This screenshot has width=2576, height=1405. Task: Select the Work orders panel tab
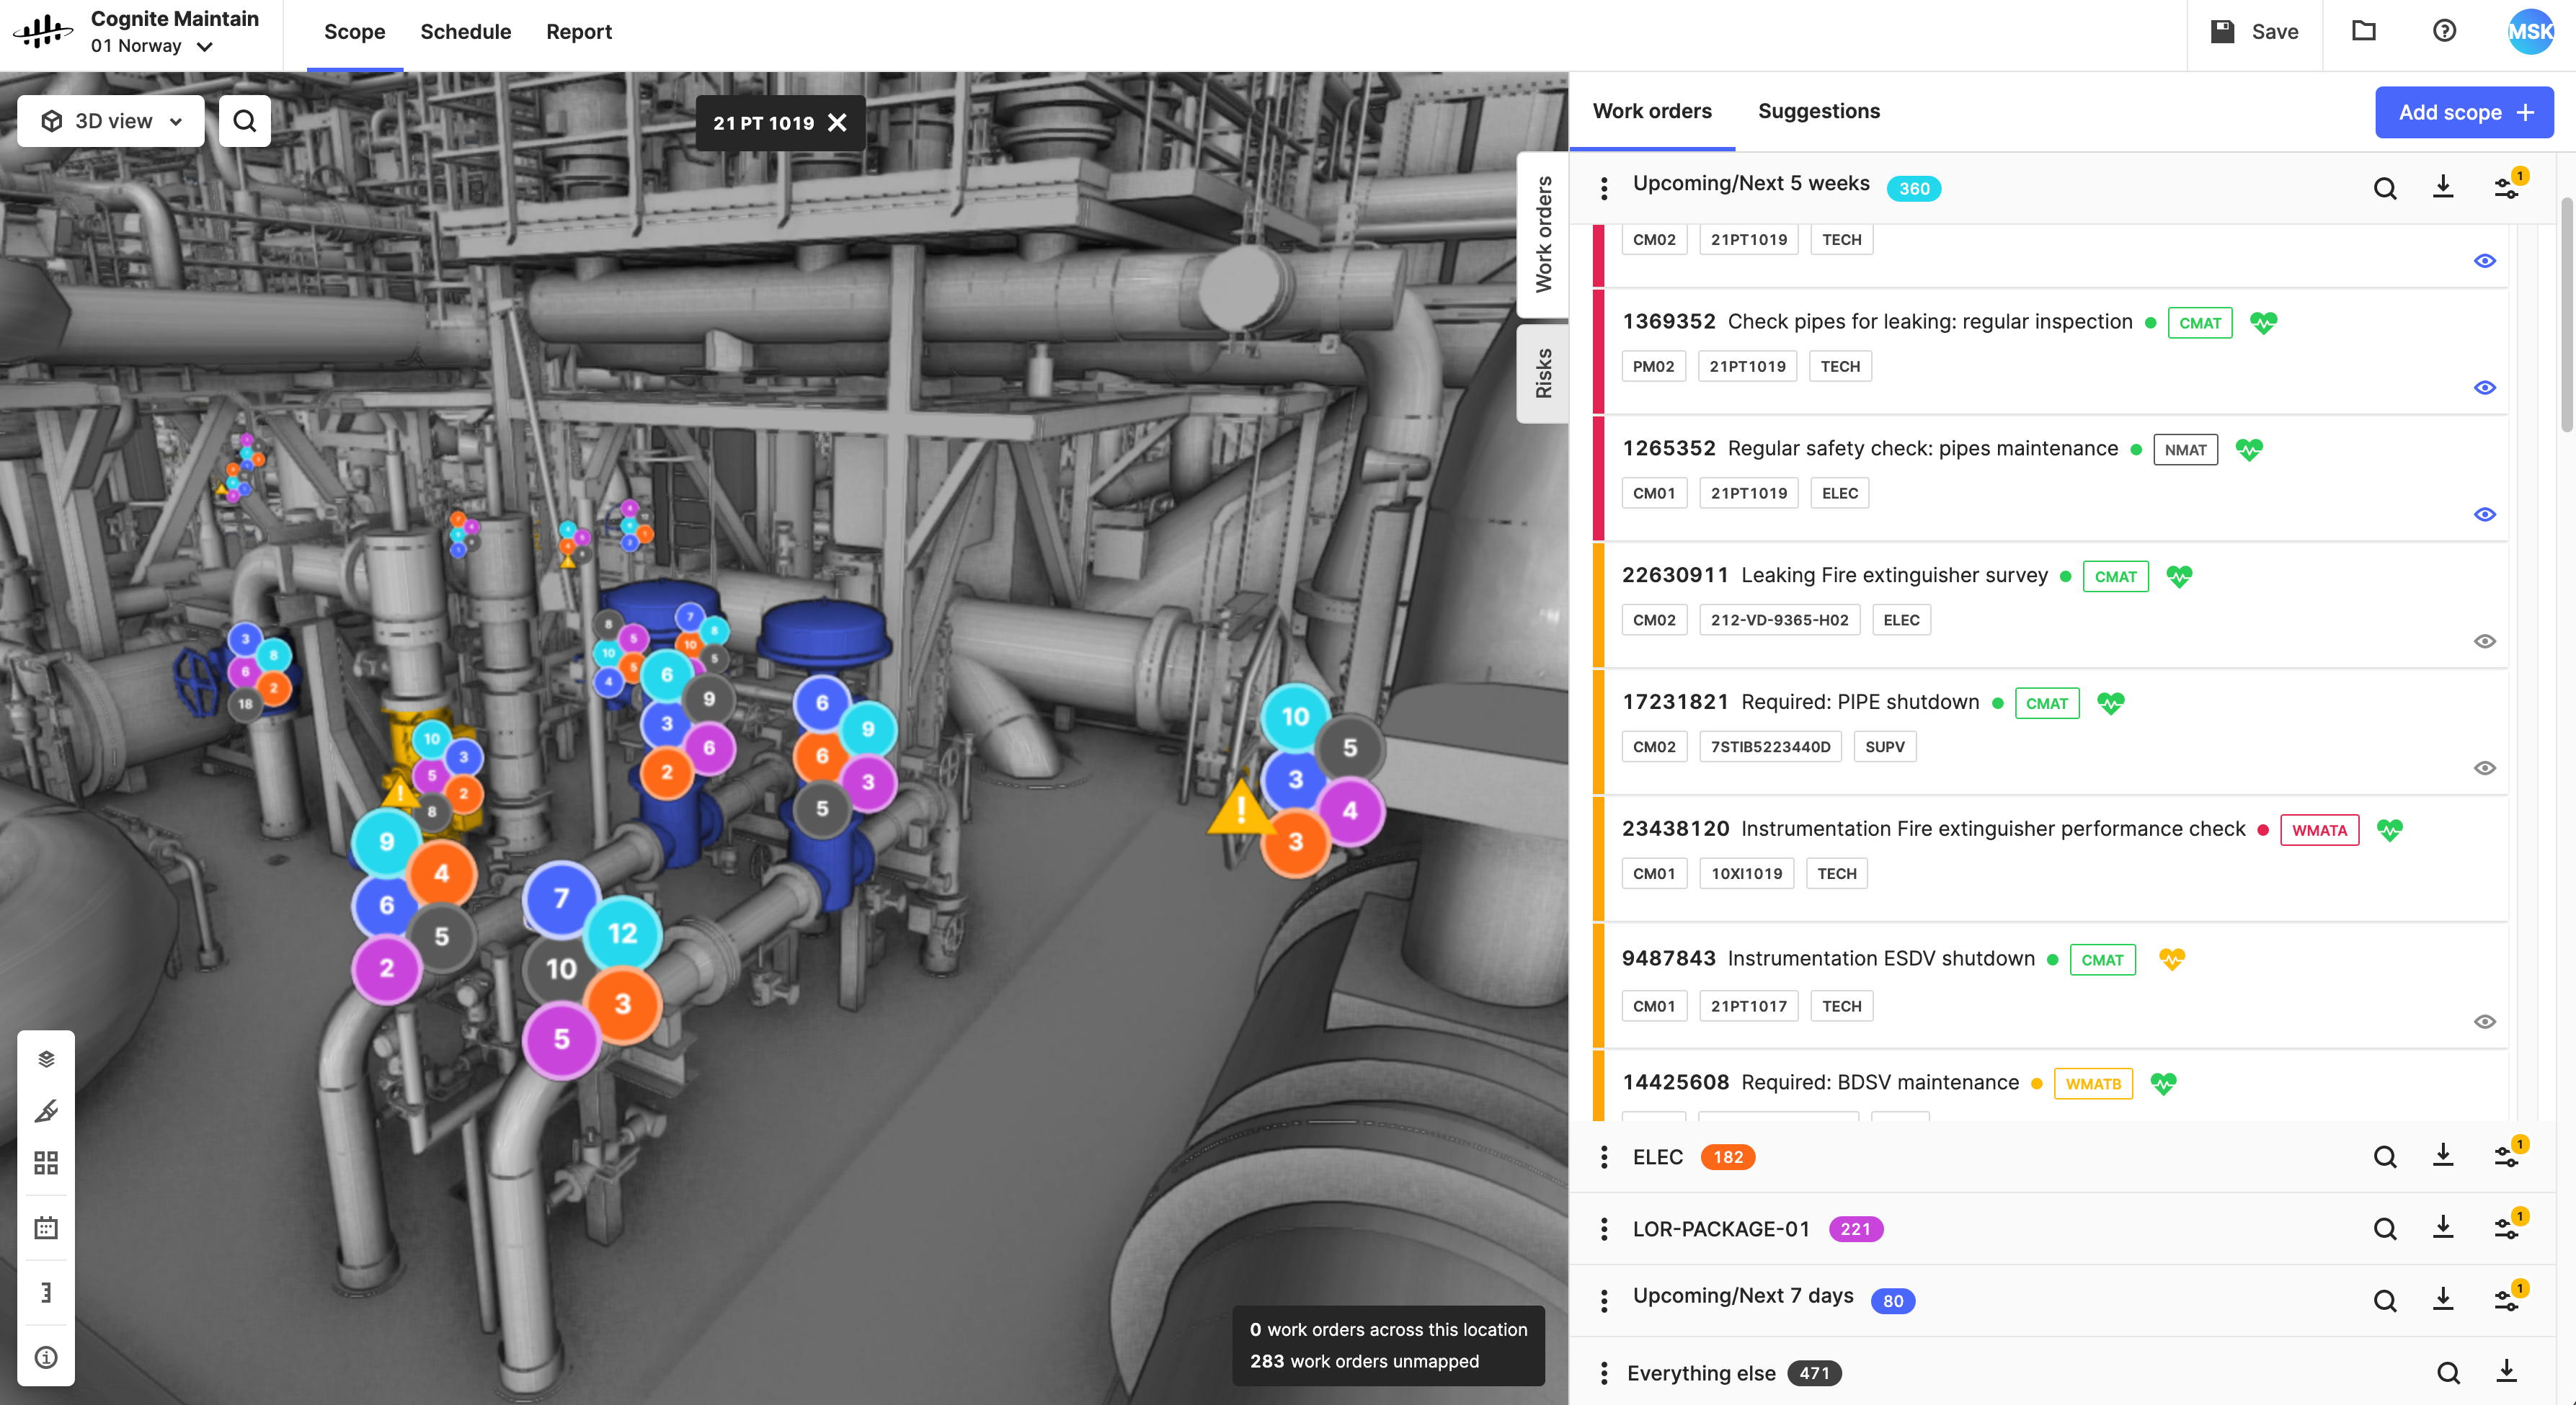(1652, 111)
